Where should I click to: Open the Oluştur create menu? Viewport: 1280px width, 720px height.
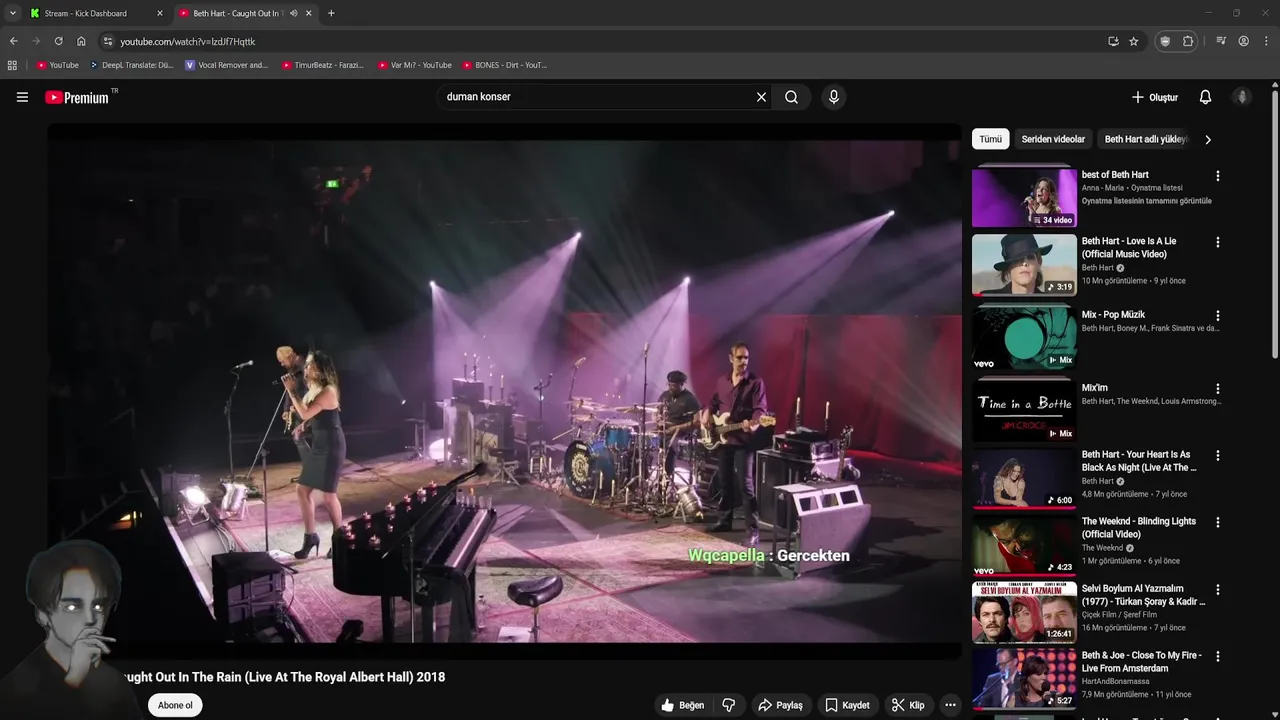[x=1155, y=97]
